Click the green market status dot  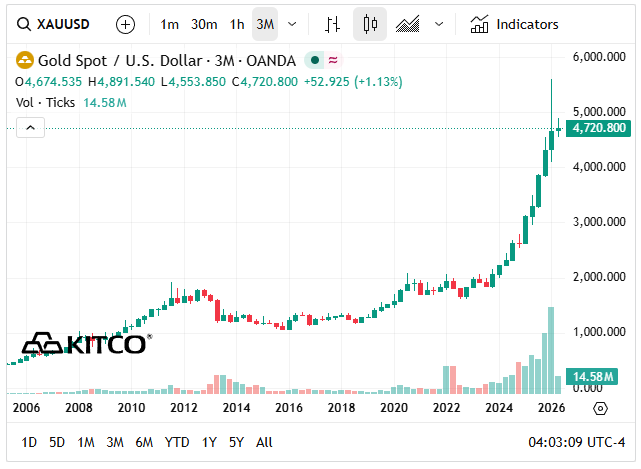(x=314, y=61)
